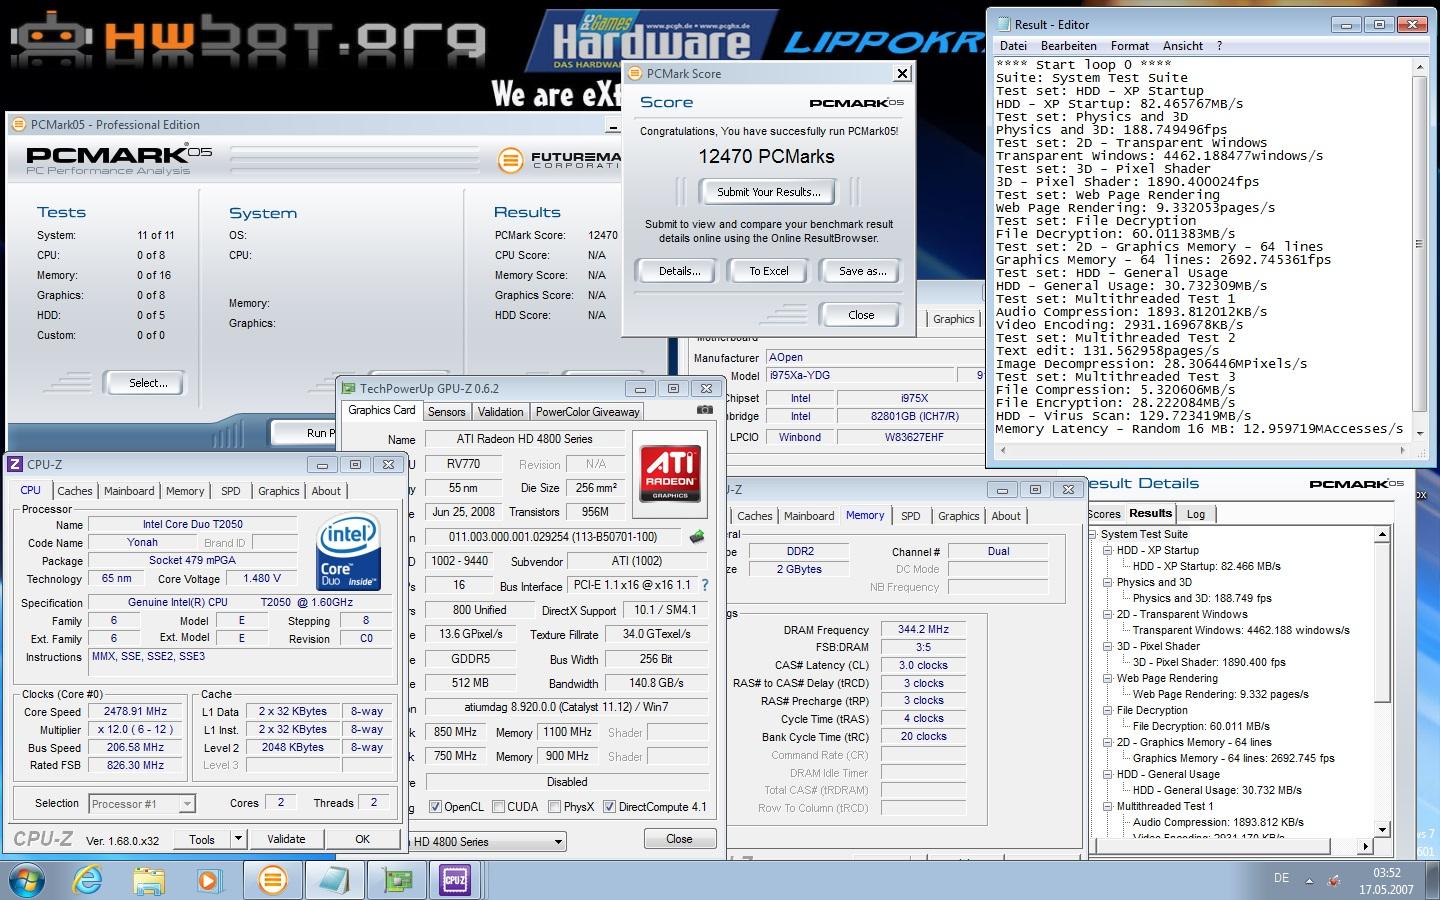Image resolution: width=1440 pixels, height=900 pixels.
Task: Open the Bearbeiten menu in Notepad
Action: coord(1068,46)
